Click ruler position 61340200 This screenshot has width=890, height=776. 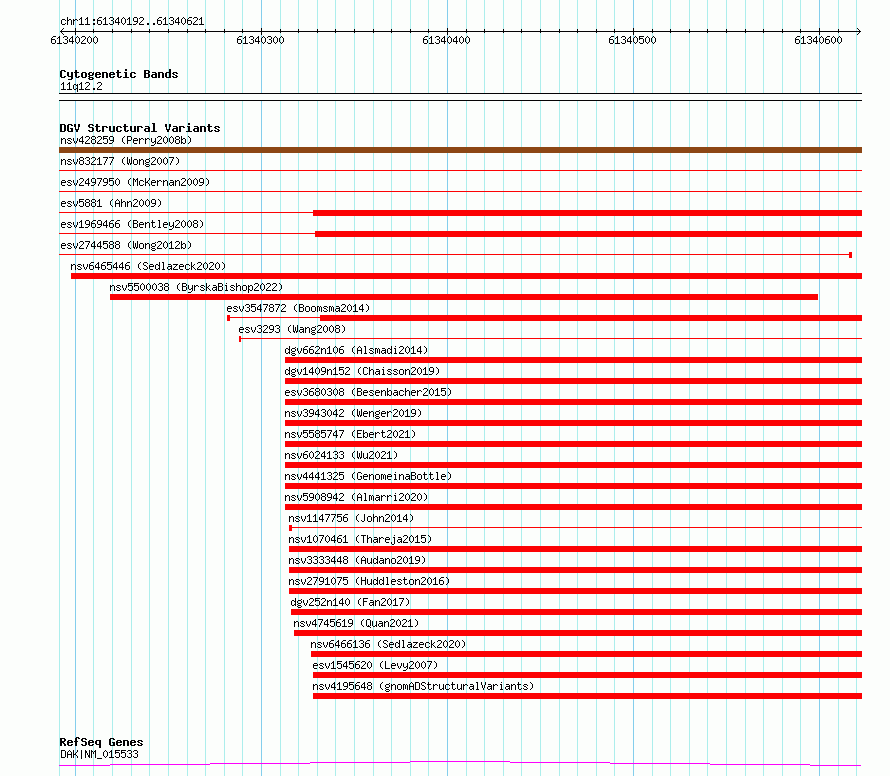coord(74,40)
